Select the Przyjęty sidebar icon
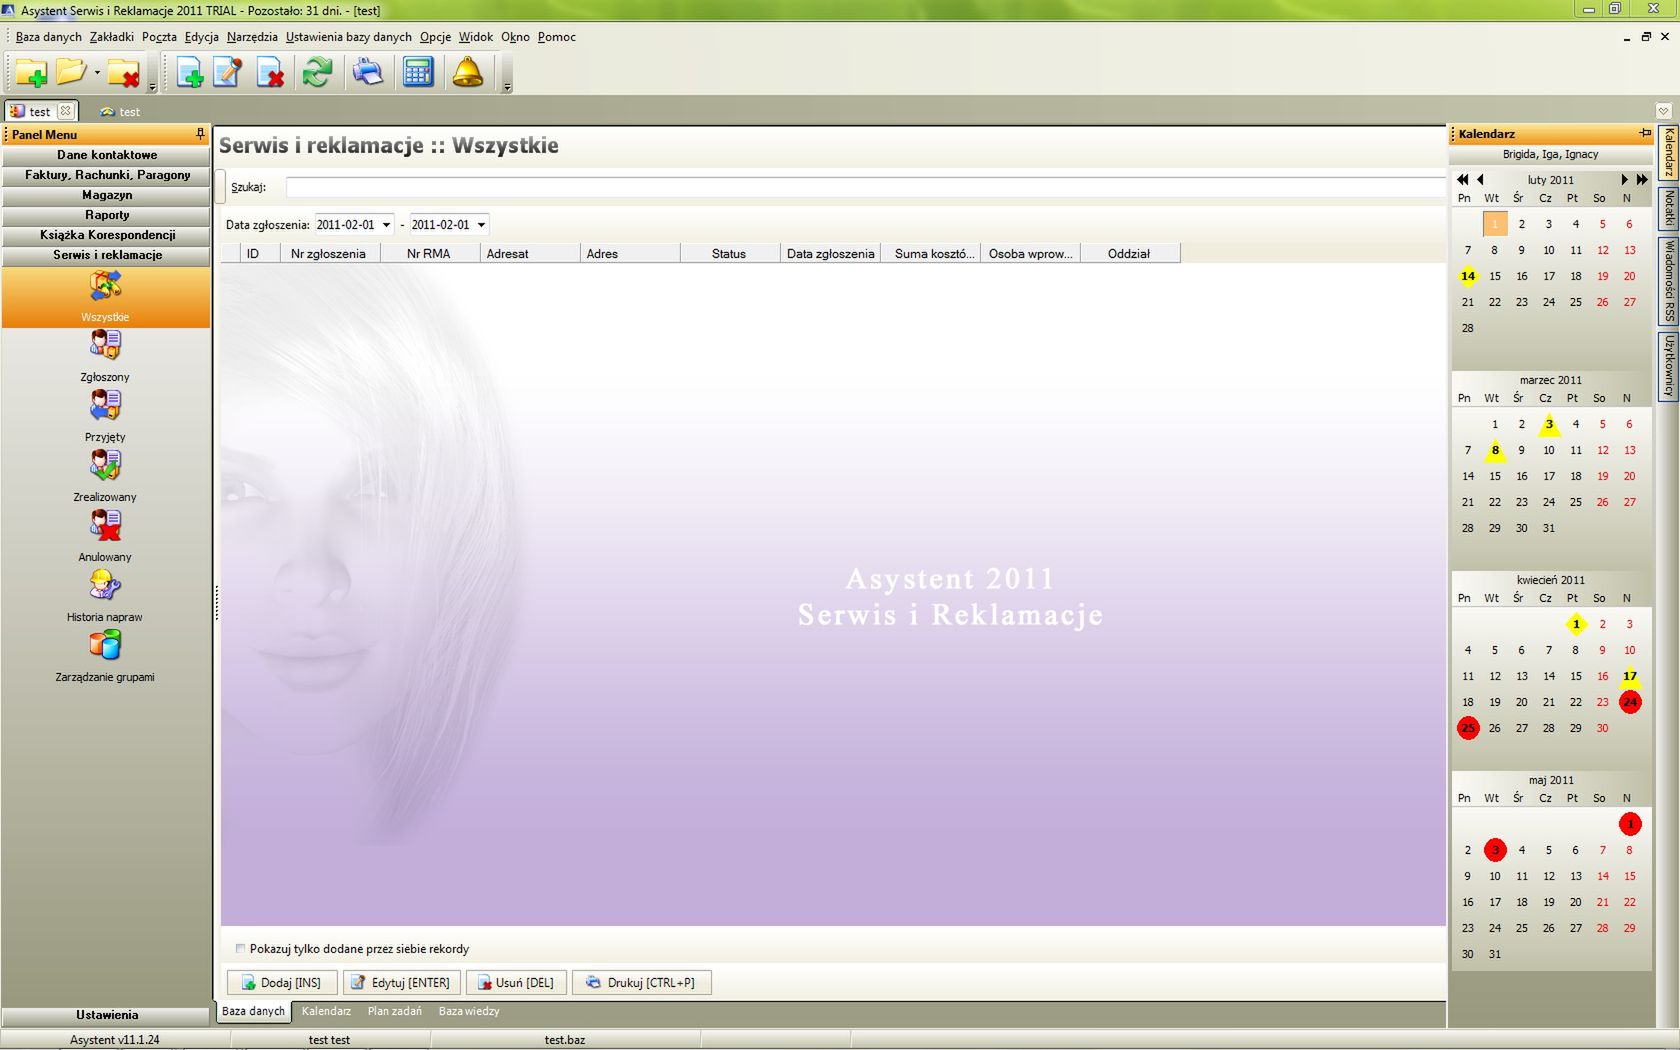Screen dimensions: 1680x1050 coord(105,405)
